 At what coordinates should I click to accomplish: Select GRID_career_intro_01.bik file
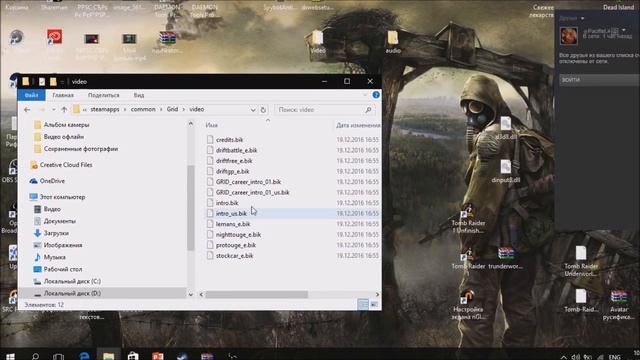[248, 182]
